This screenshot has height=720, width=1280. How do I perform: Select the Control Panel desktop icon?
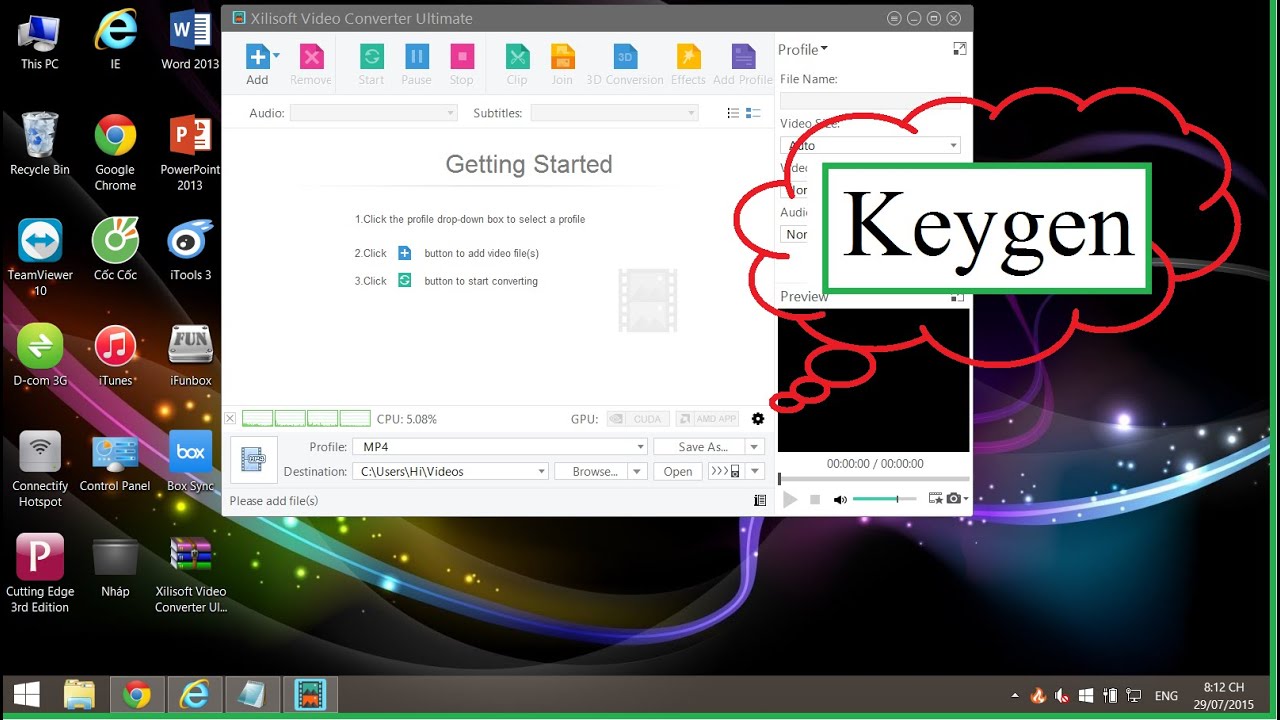(x=115, y=463)
